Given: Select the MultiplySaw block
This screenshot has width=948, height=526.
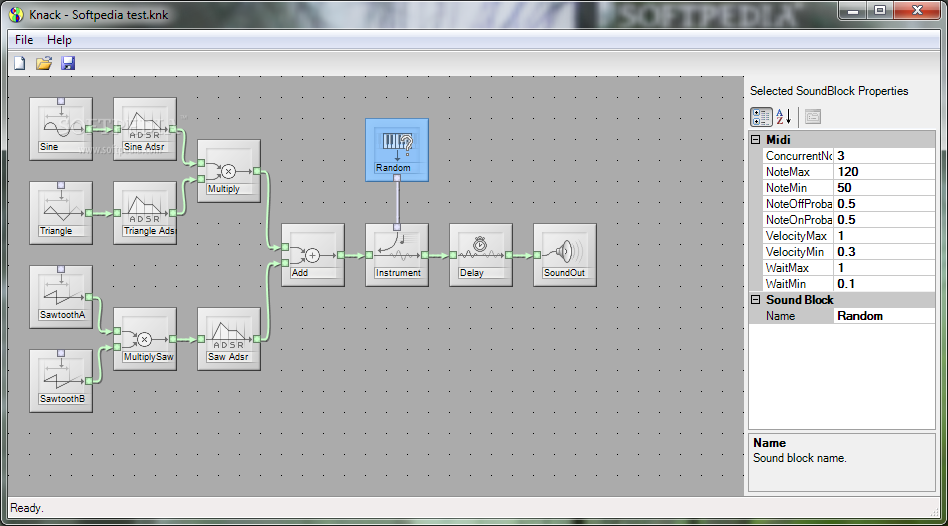Looking at the screenshot, I should click(x=145, y=339).
